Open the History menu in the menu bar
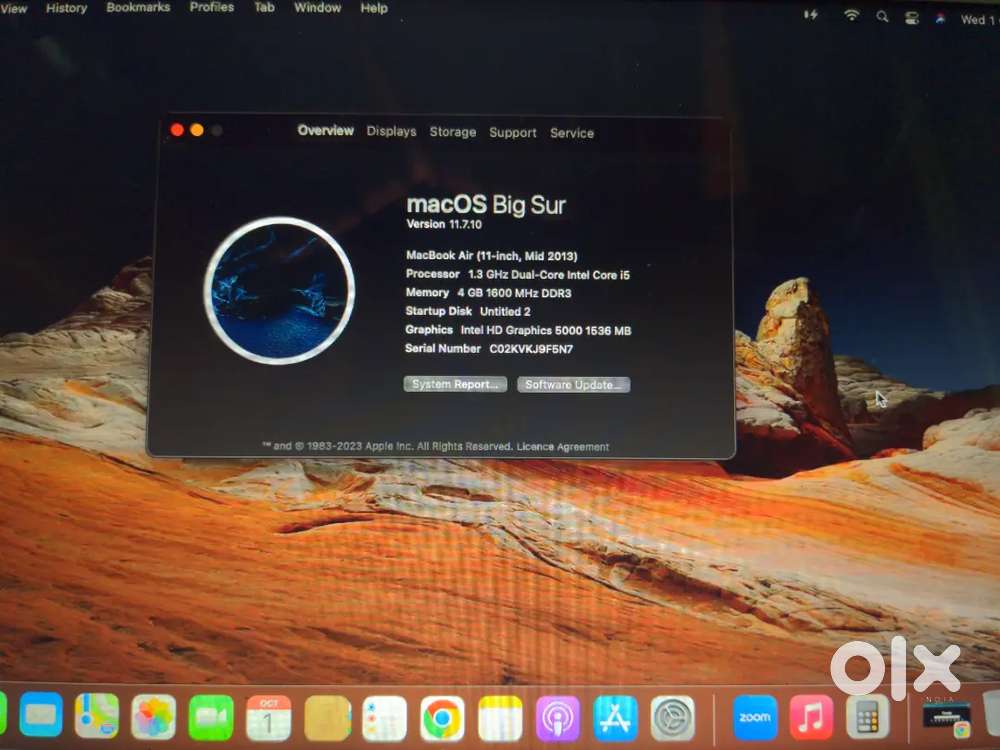The width and height of the screenshot is (1000, 750). pos(66,8)
